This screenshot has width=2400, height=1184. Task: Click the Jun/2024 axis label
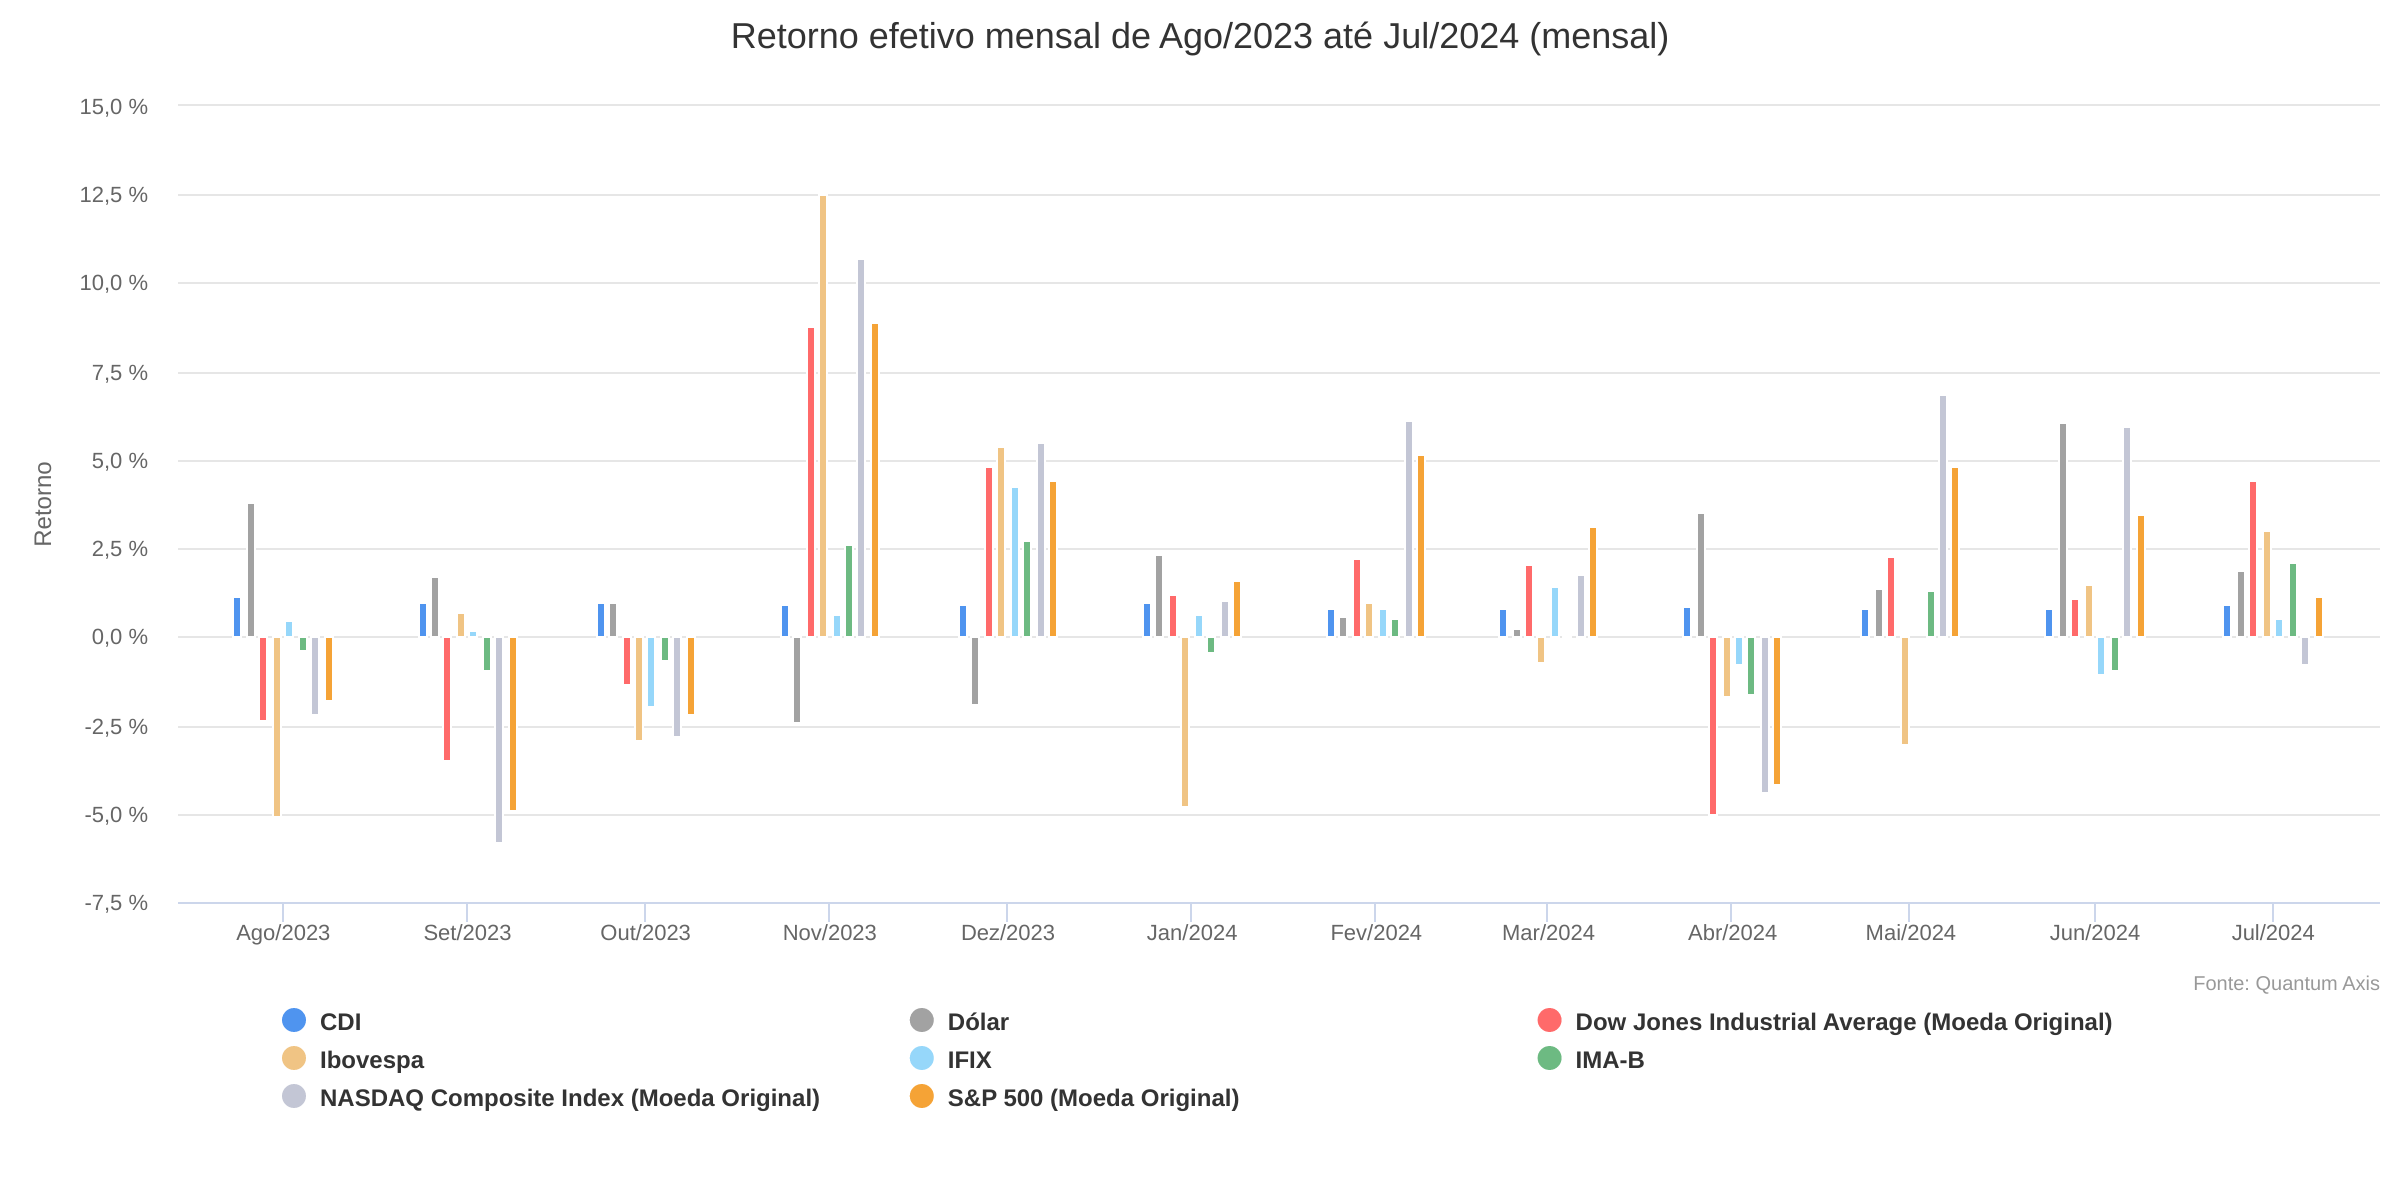click(2094, 933)
